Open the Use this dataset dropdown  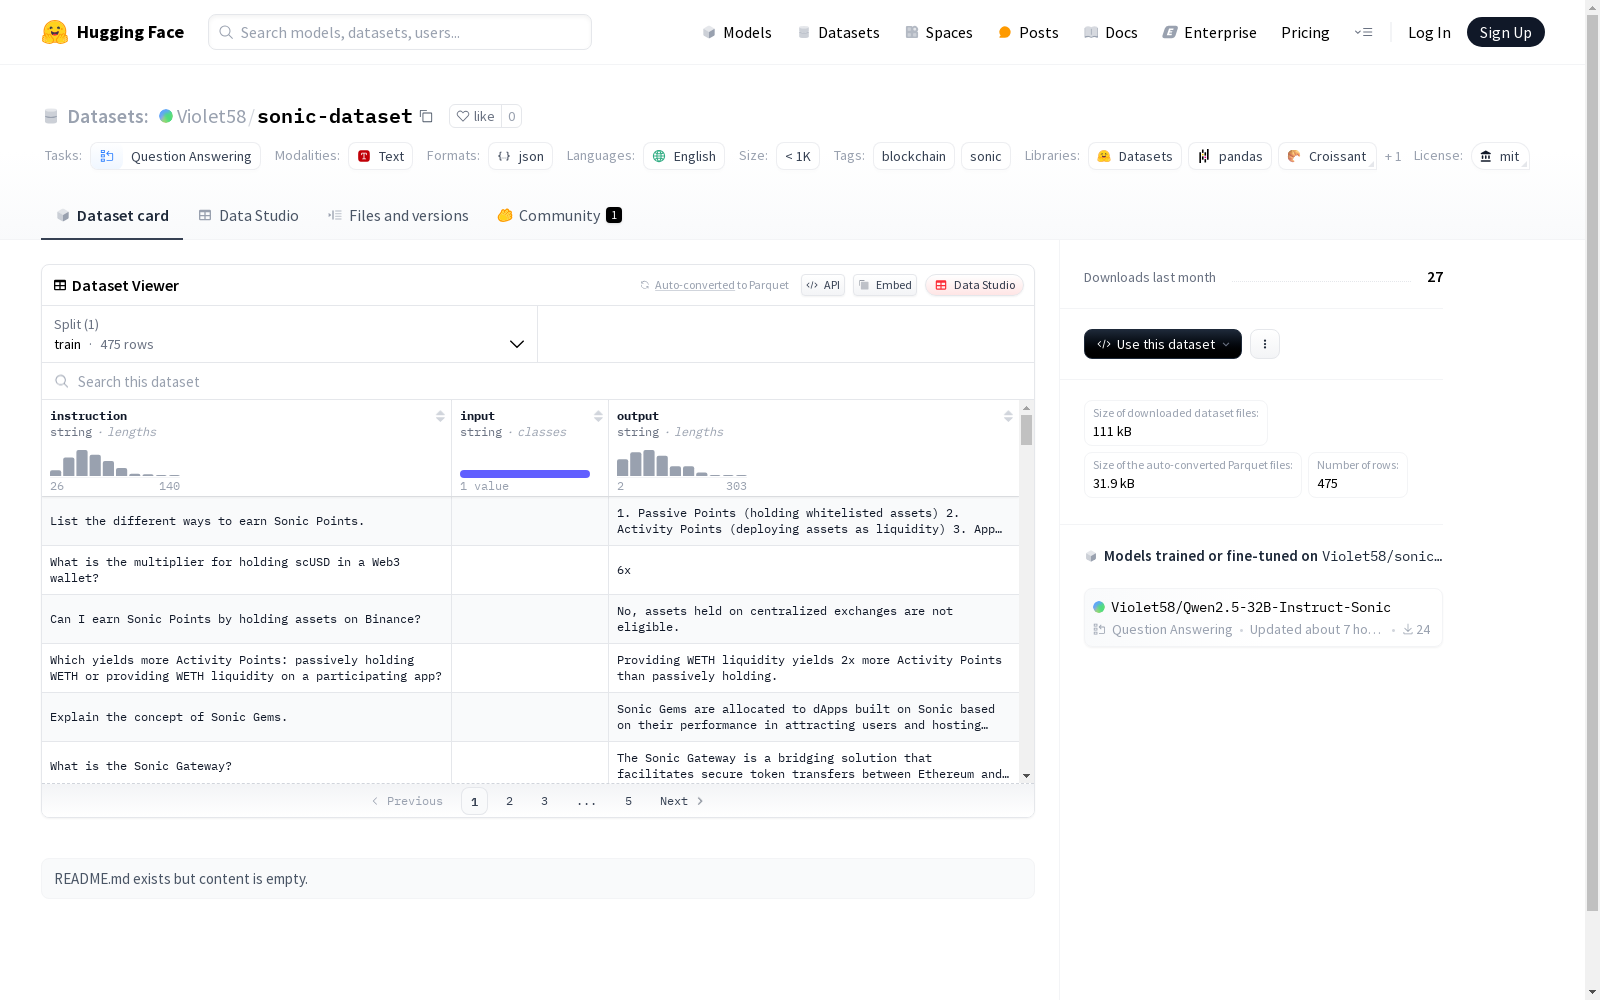pos(1163,344)
